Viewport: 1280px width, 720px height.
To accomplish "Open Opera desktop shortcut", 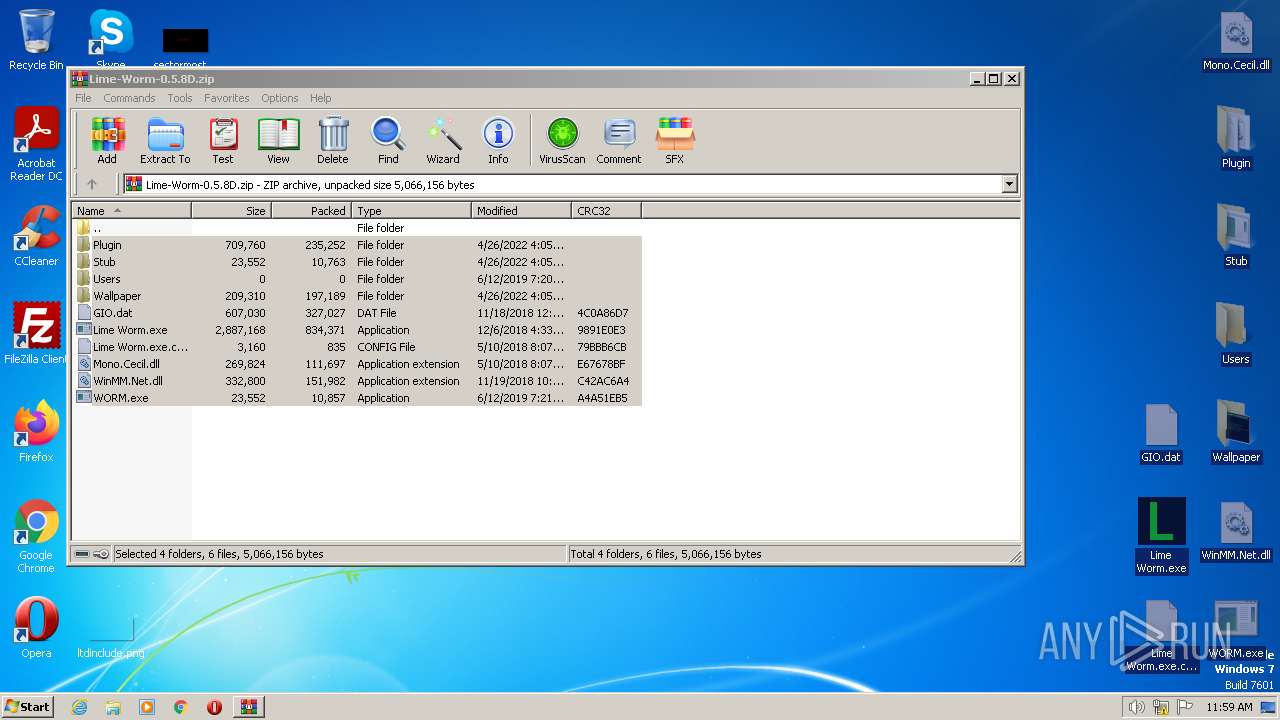I will click(36, 628).
